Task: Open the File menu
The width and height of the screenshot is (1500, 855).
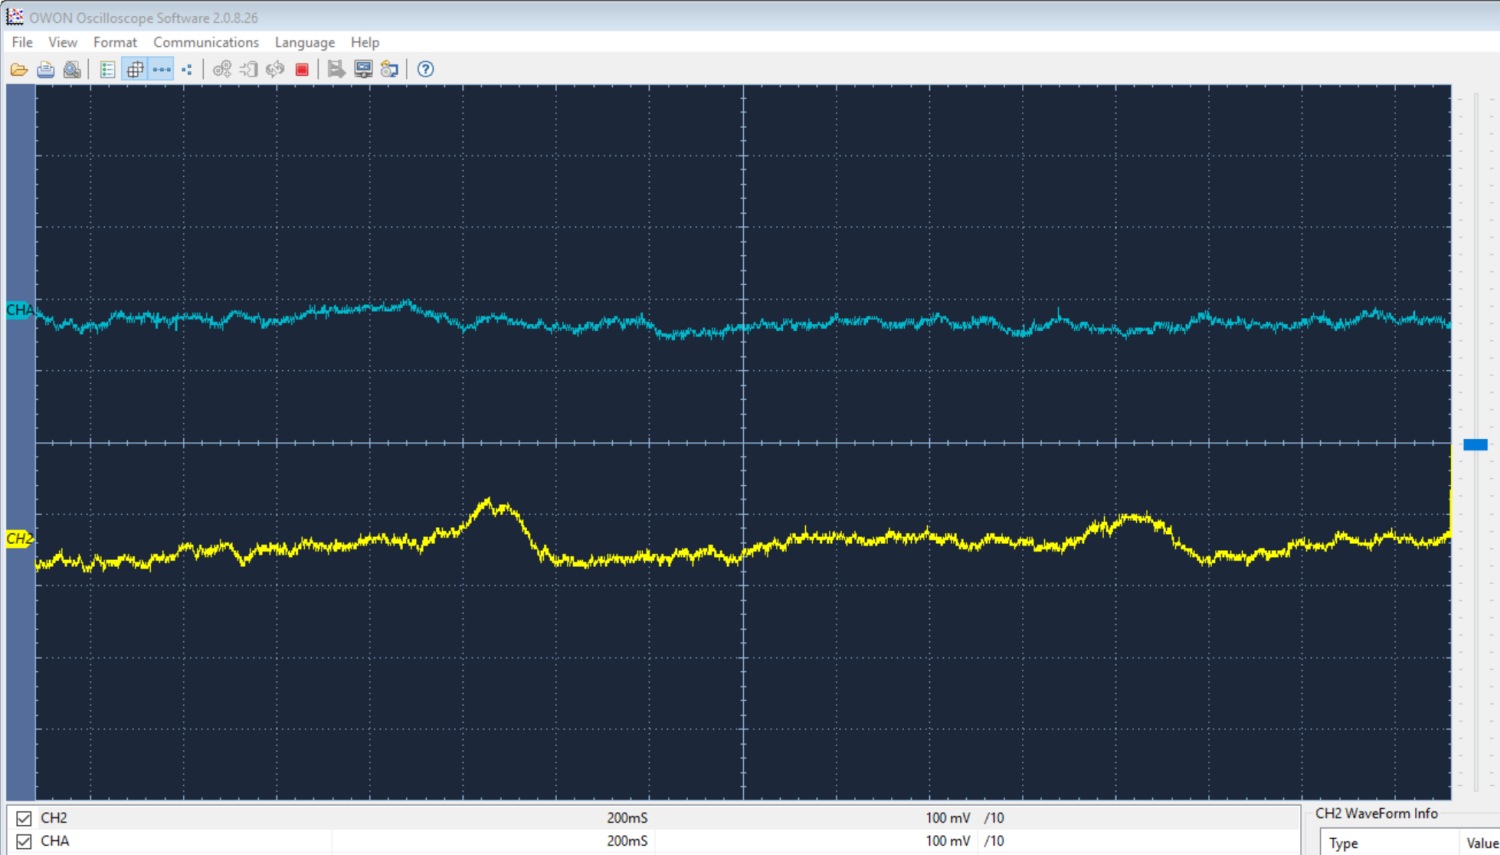Action: click(22, 42)
